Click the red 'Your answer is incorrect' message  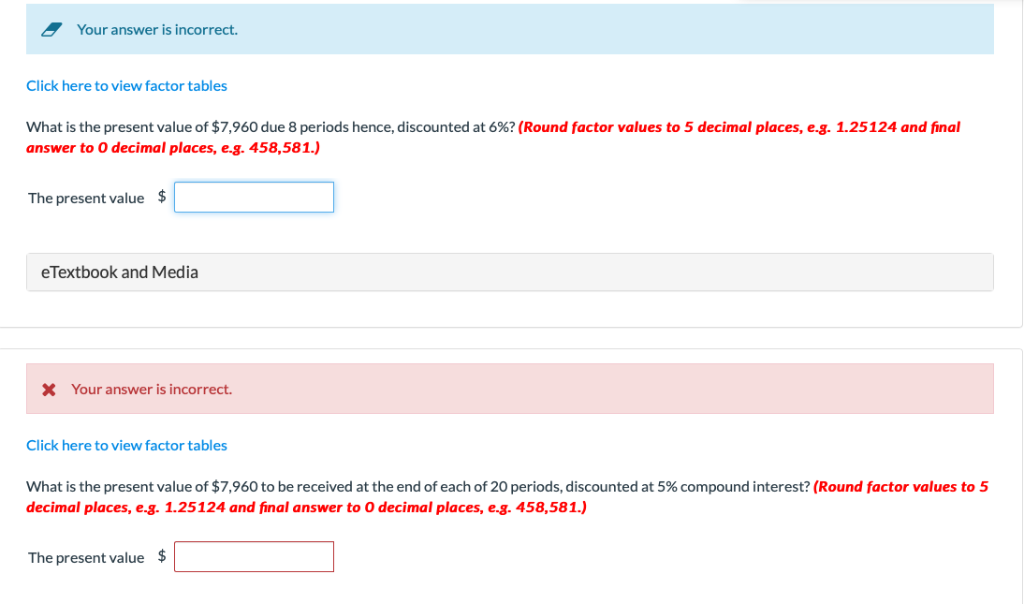(151, 388)
